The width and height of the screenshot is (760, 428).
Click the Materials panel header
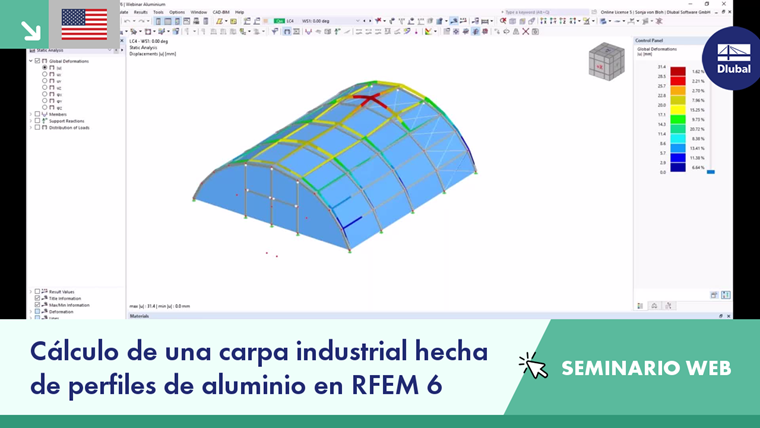tap(429, 316)
